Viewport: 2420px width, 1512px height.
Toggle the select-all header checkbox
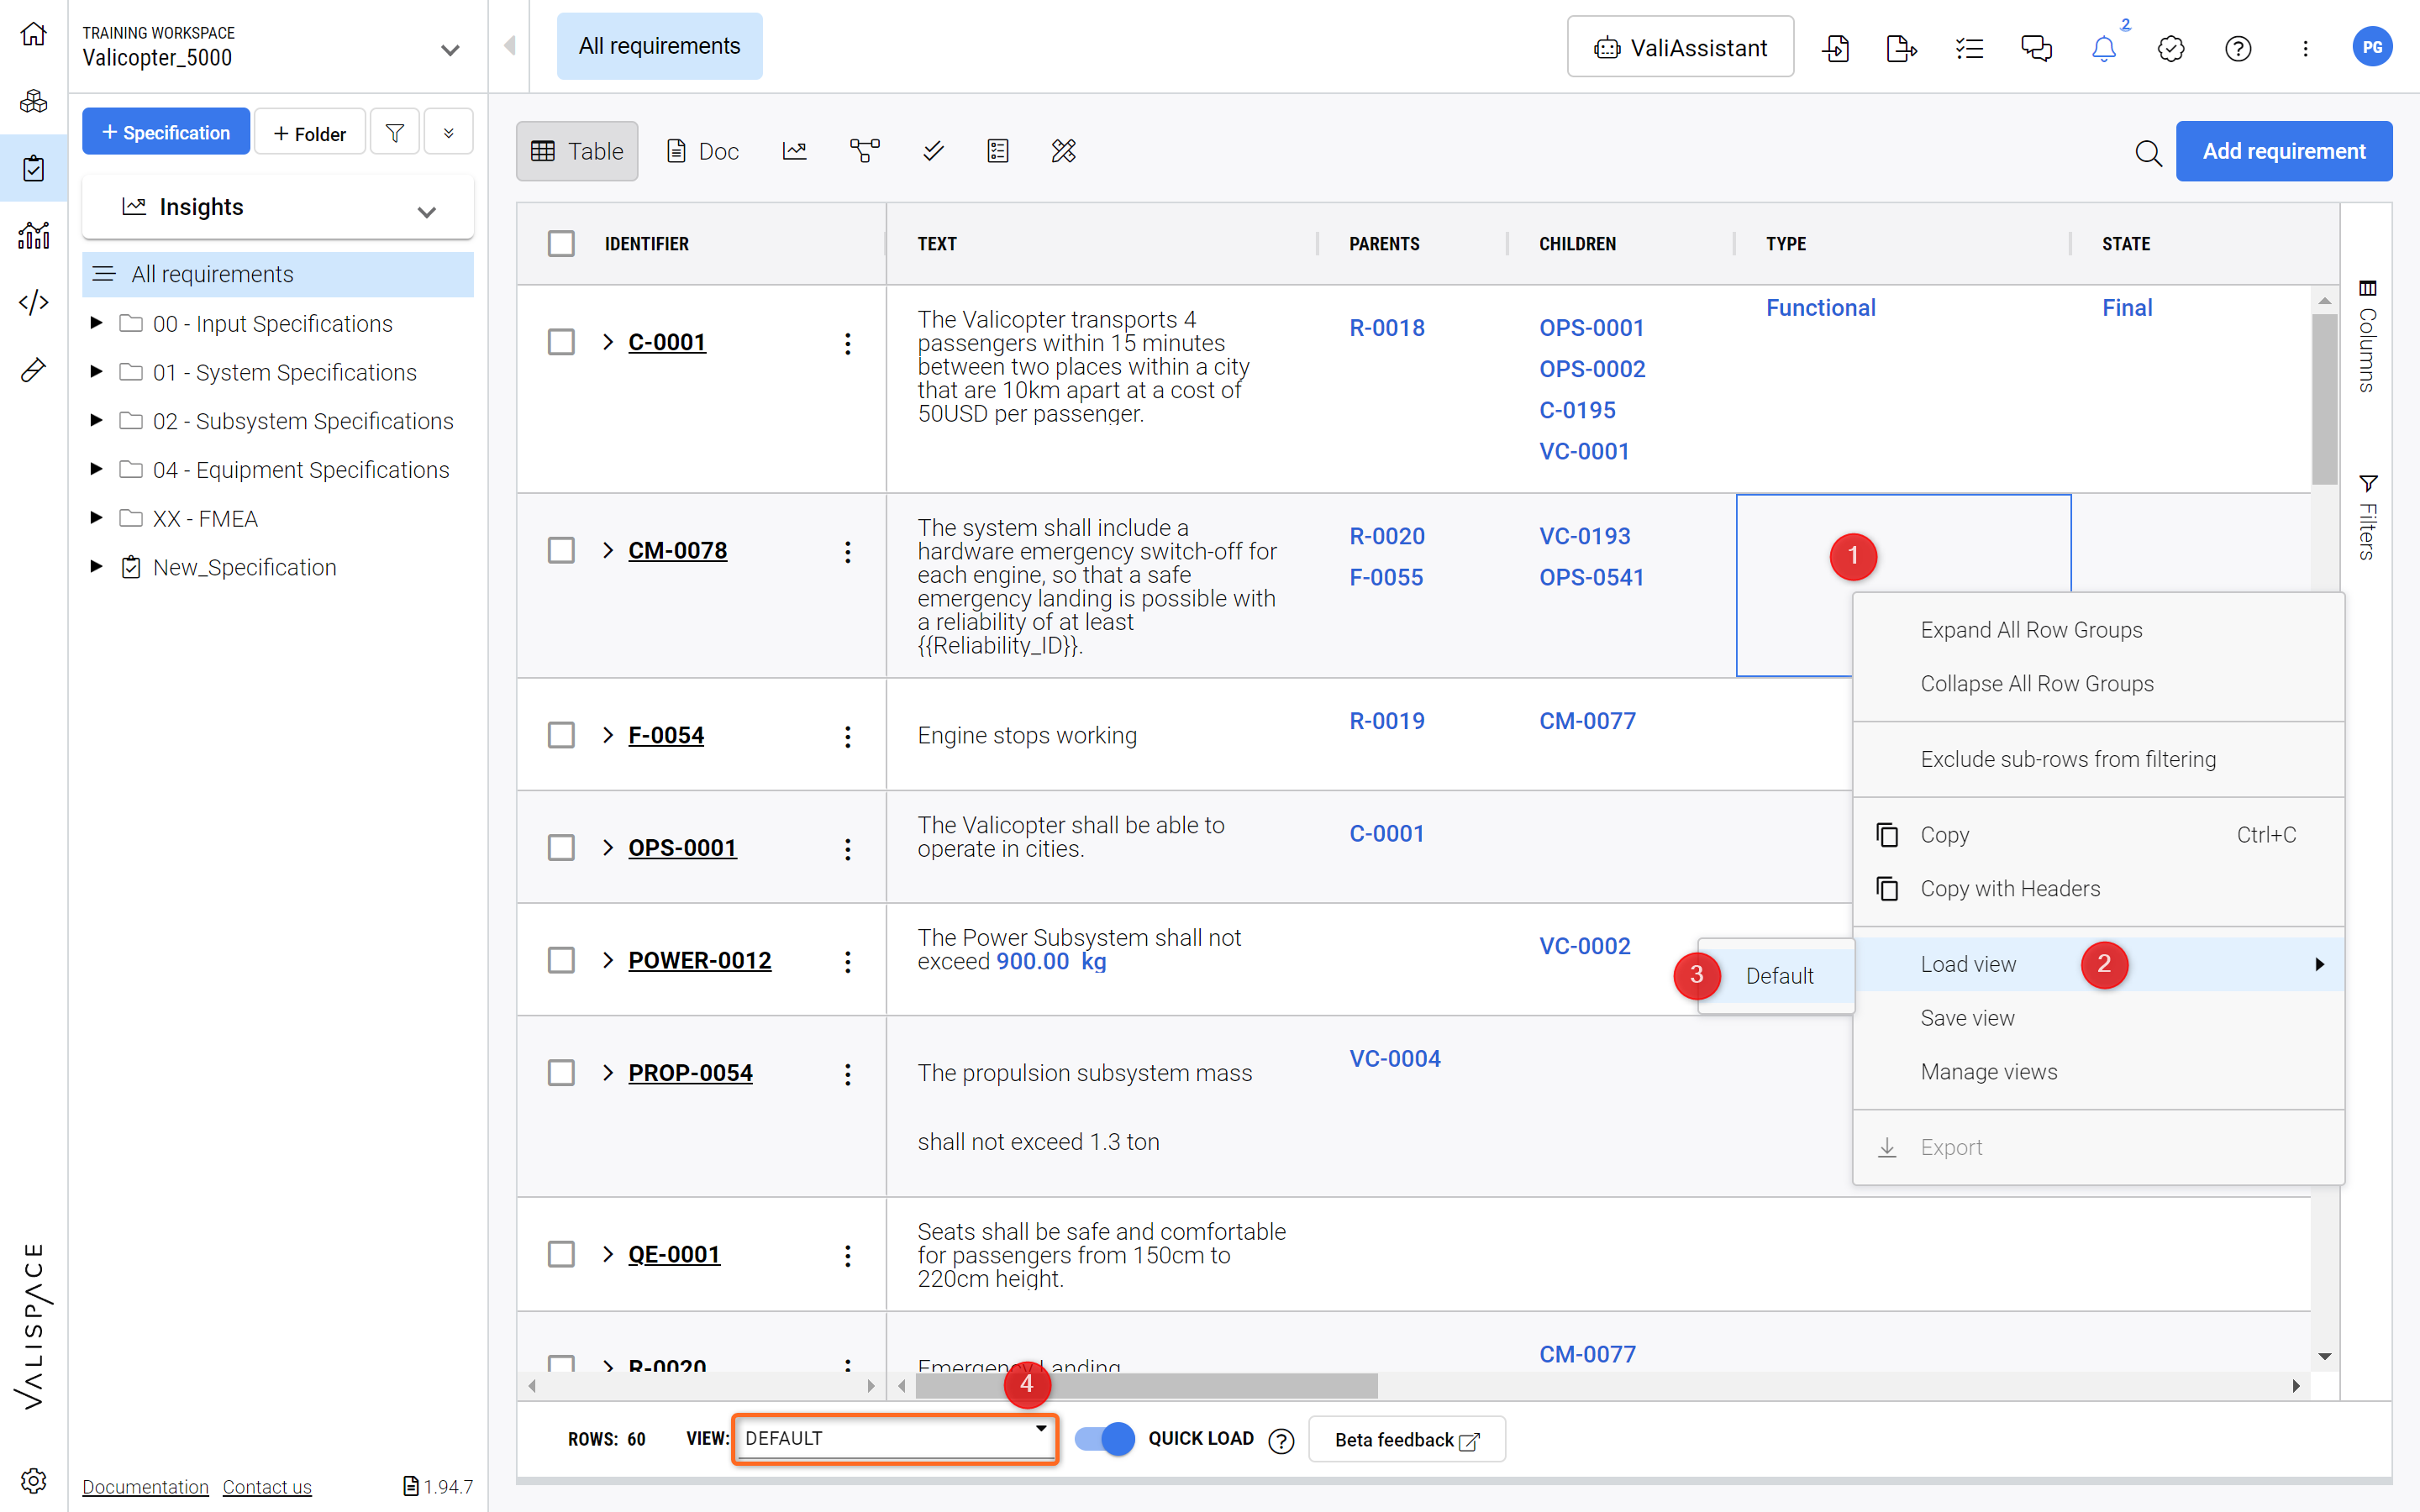(561, 243)
